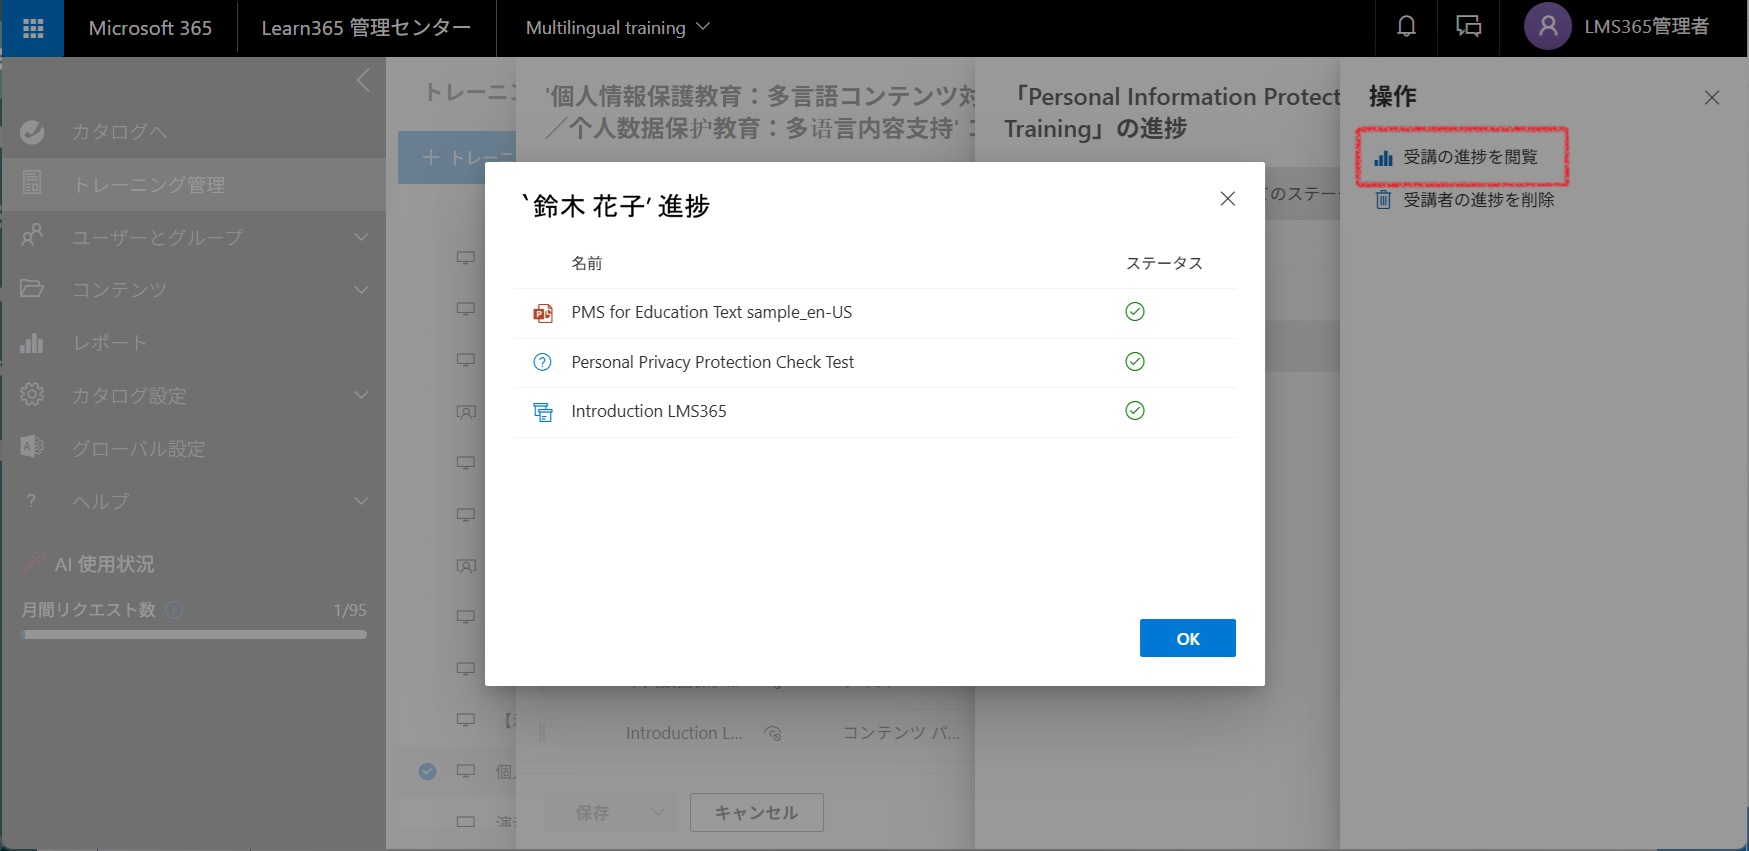
Task: Toggle the checked training row checkbox
Action: click(427, 771)
